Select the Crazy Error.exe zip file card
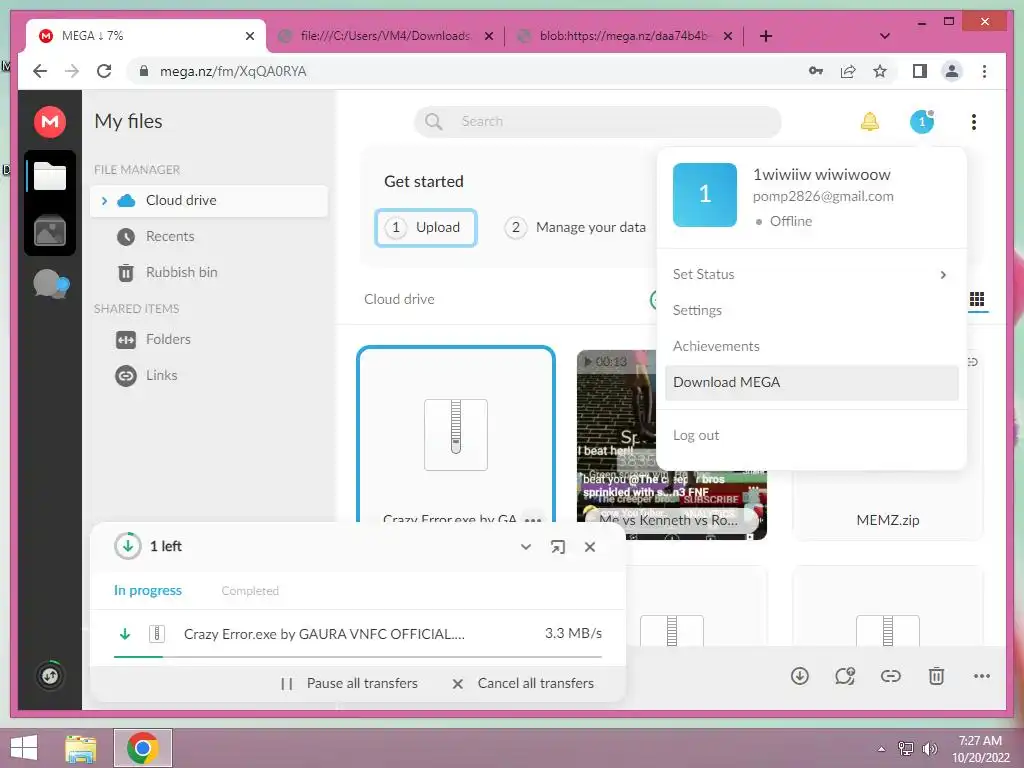The width and height of the screenshot is (1024, 768). [456, 434]
